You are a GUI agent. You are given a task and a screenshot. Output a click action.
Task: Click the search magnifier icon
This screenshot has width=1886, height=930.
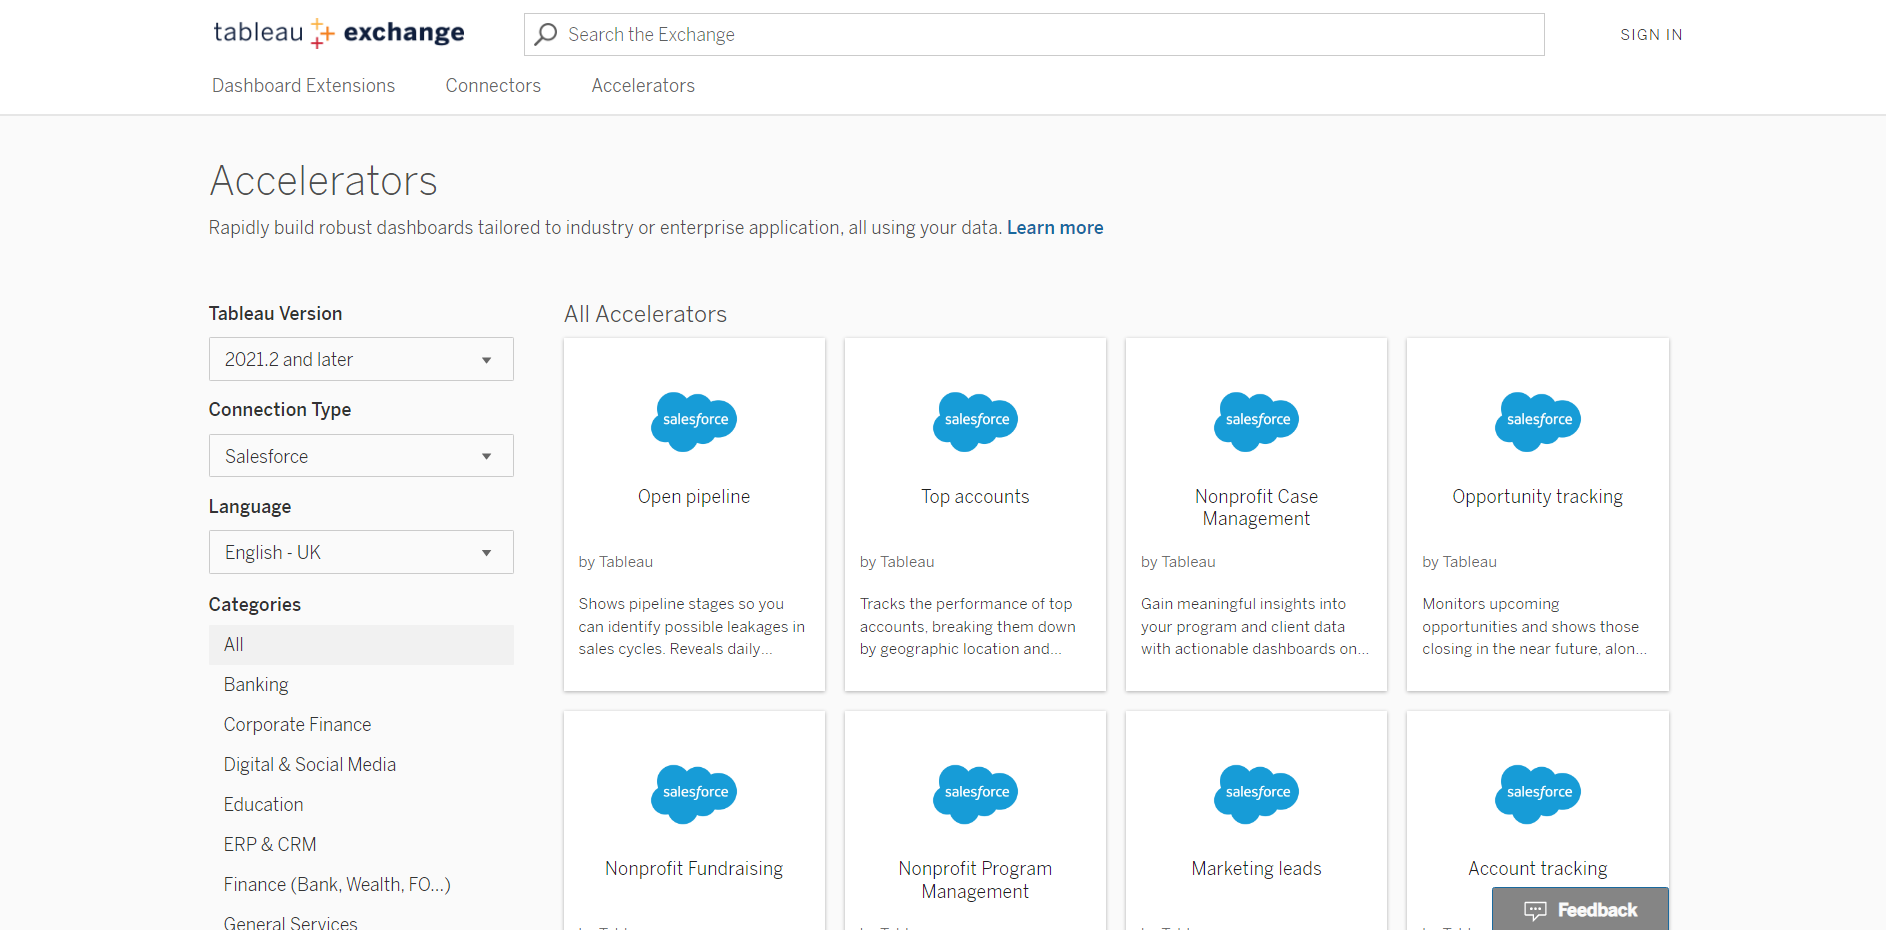pyautogui.click(x=546, y=35)
